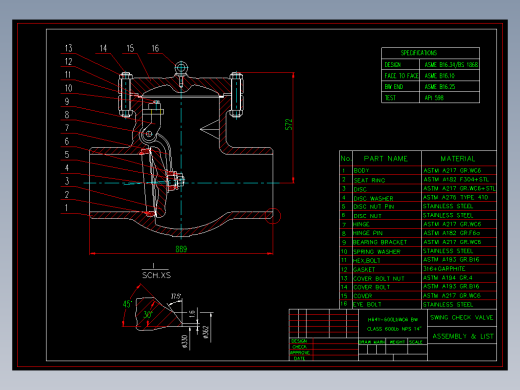Click the ø362 diameter dimension
The width and height of the screenshot is (520, 390).
point(206,332)
